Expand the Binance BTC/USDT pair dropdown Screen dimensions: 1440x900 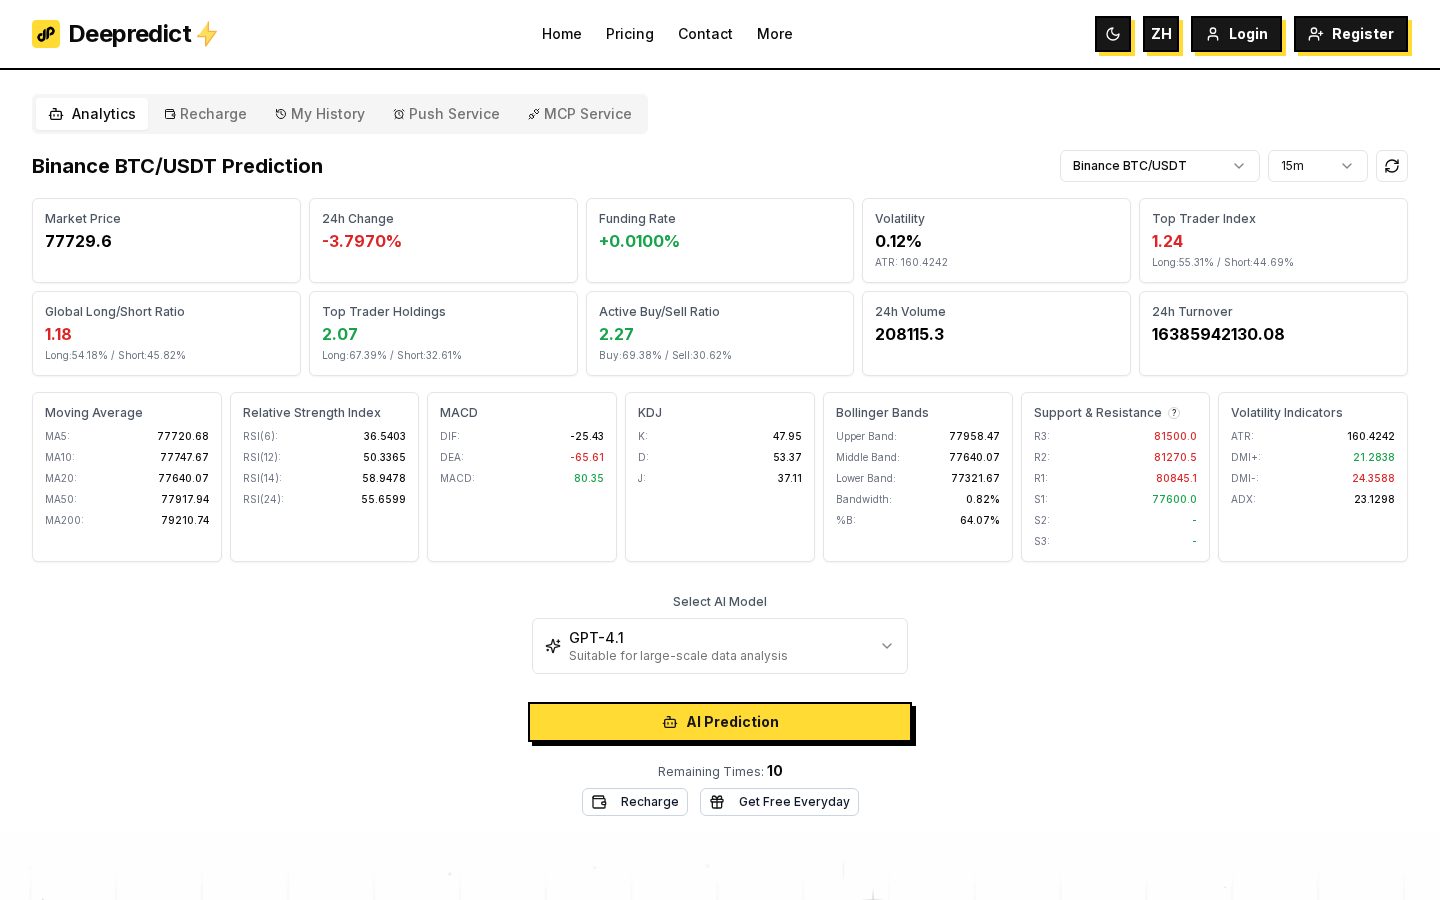[x=1160, y=166]
